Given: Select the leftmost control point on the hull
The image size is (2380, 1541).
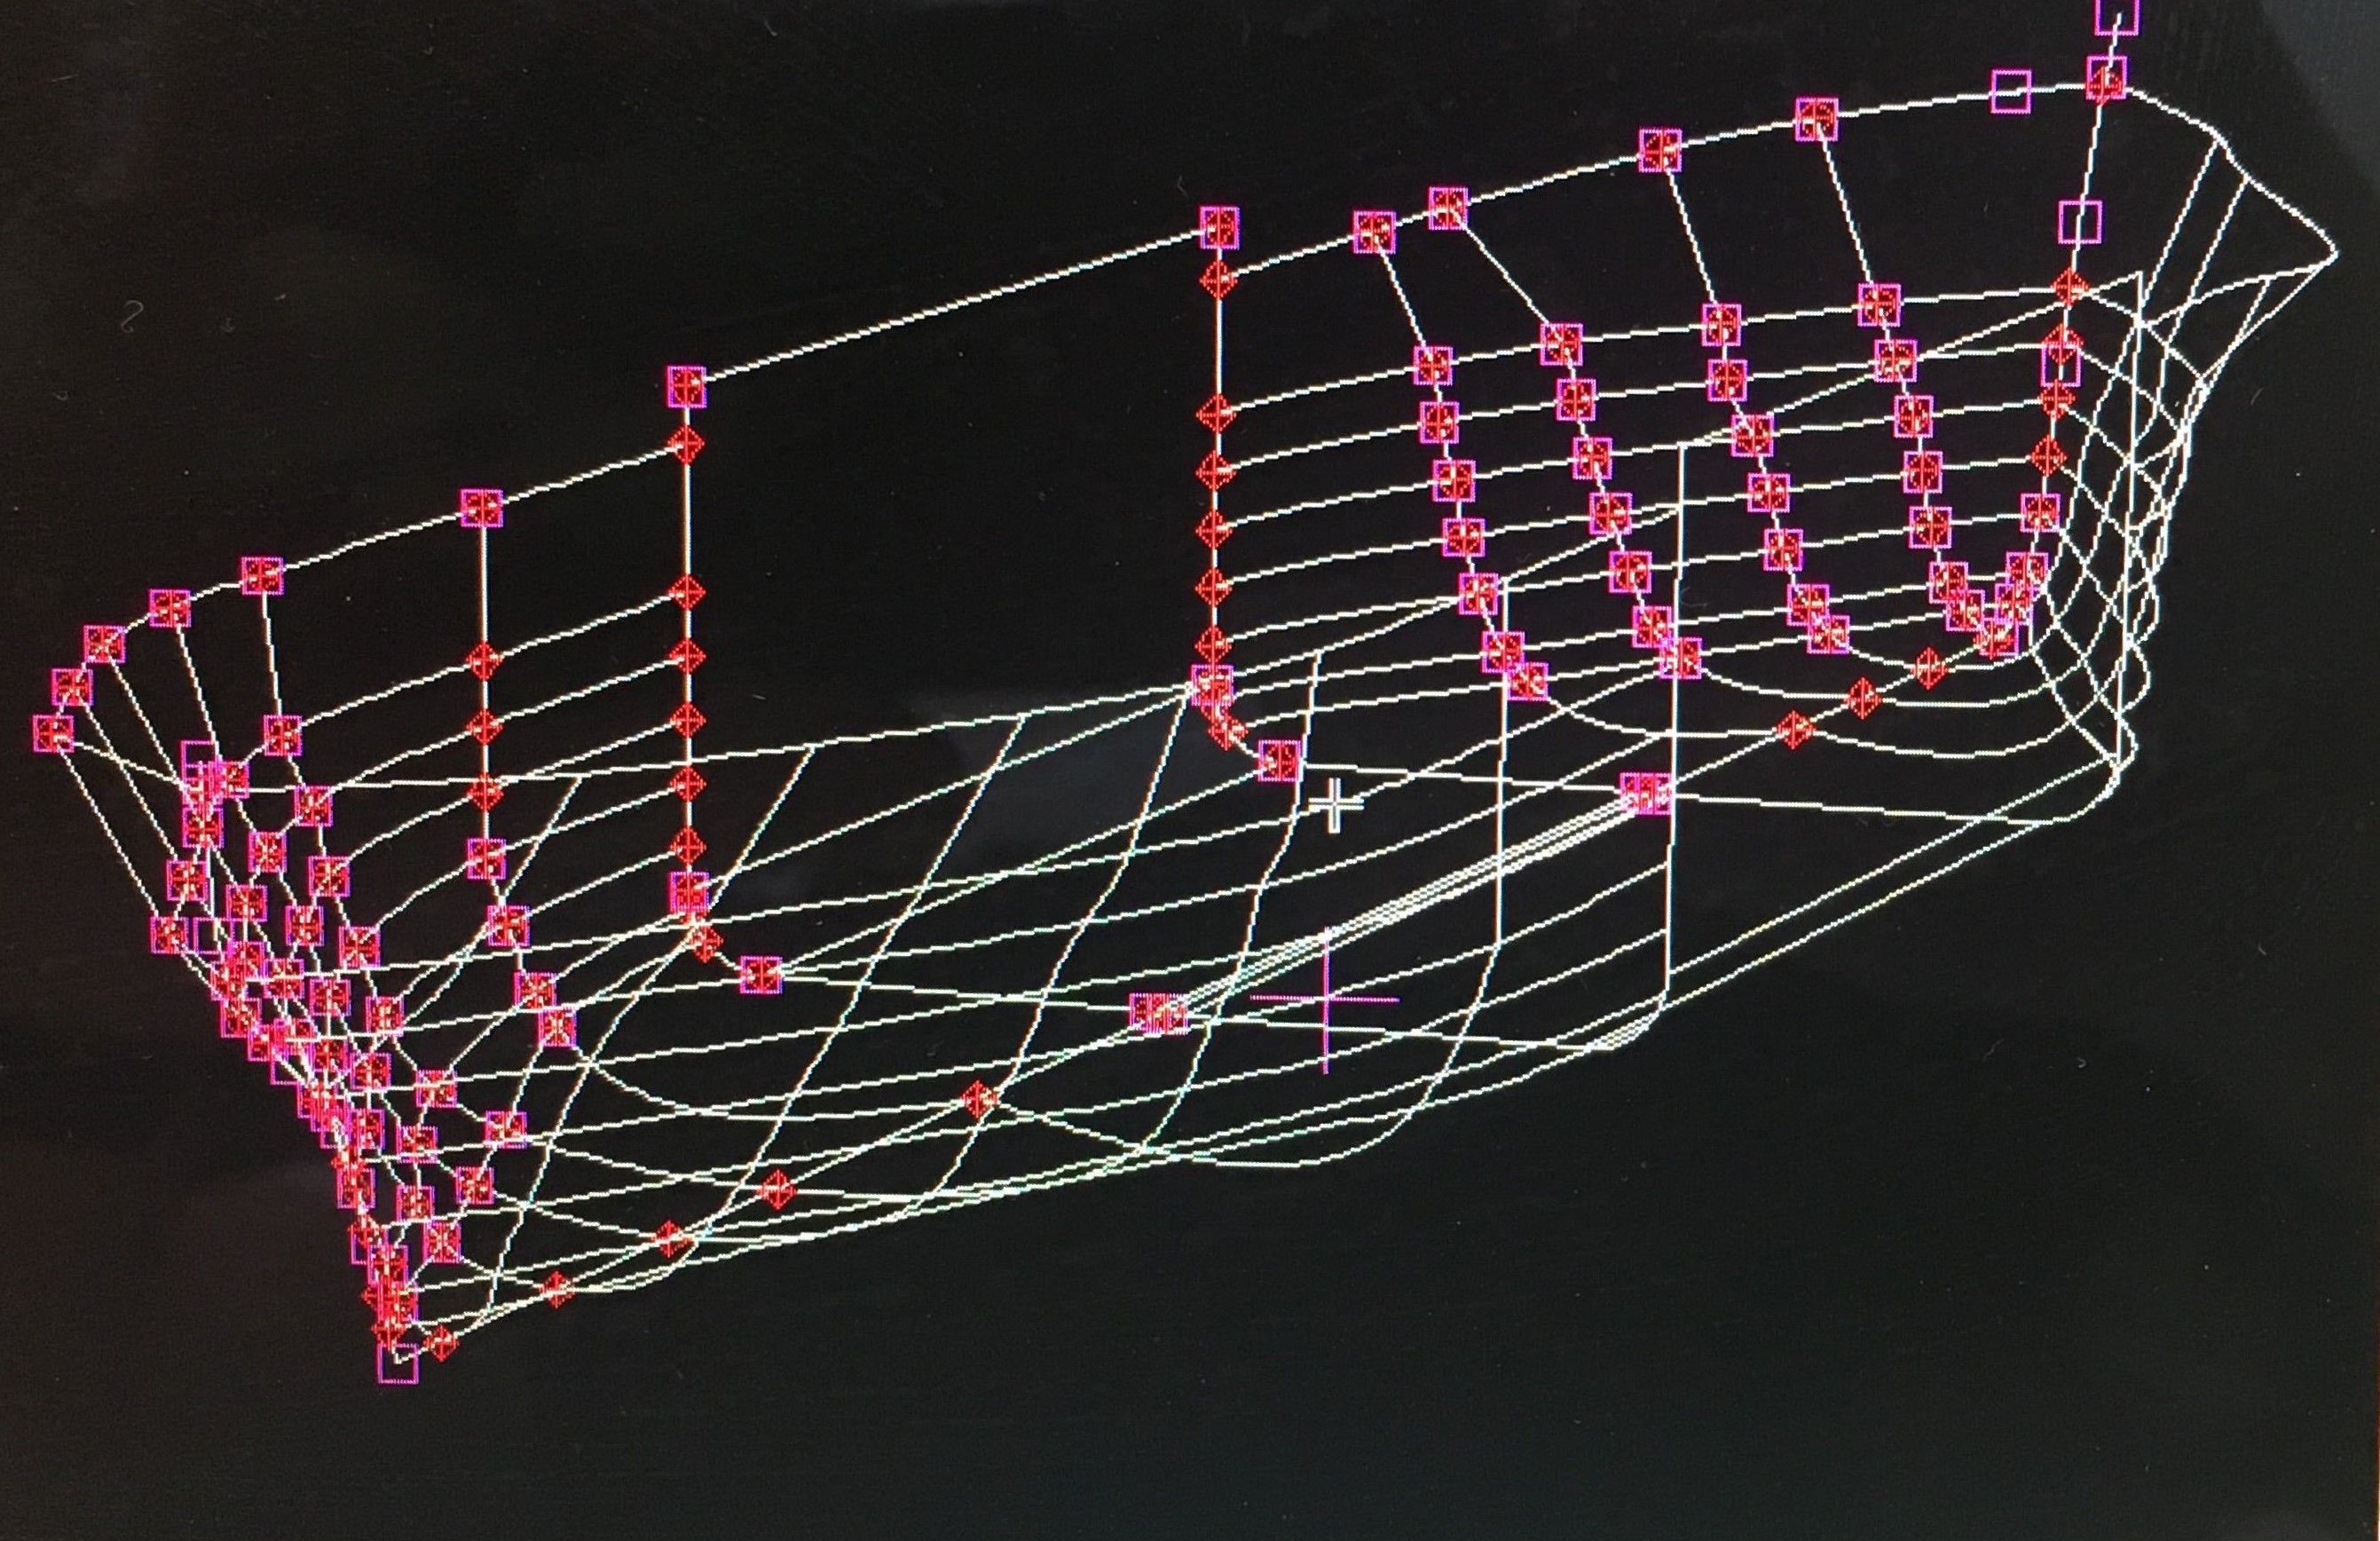Looking at the screenshot, I should (x=52, y=733).
